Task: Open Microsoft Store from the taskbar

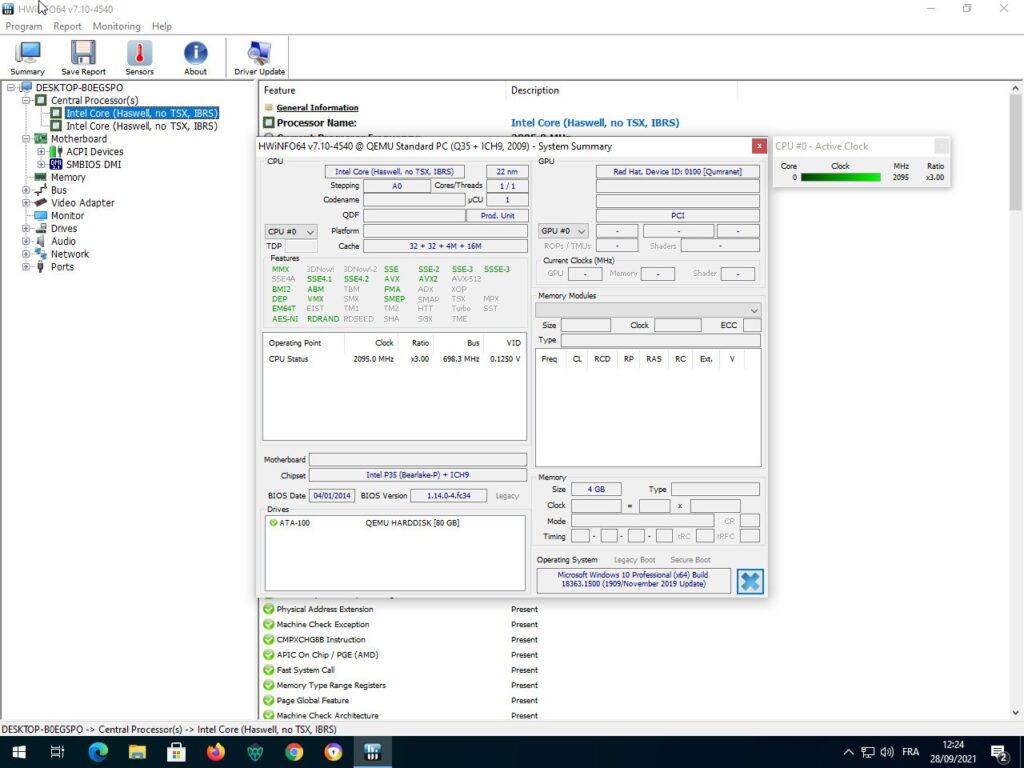Action: coord(176,752)
